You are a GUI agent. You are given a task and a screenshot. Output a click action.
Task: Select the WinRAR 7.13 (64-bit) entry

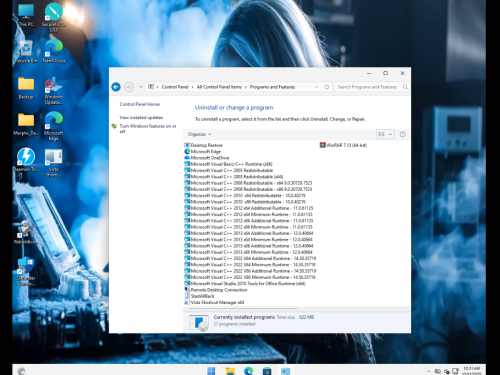click(x=343, y=145)
